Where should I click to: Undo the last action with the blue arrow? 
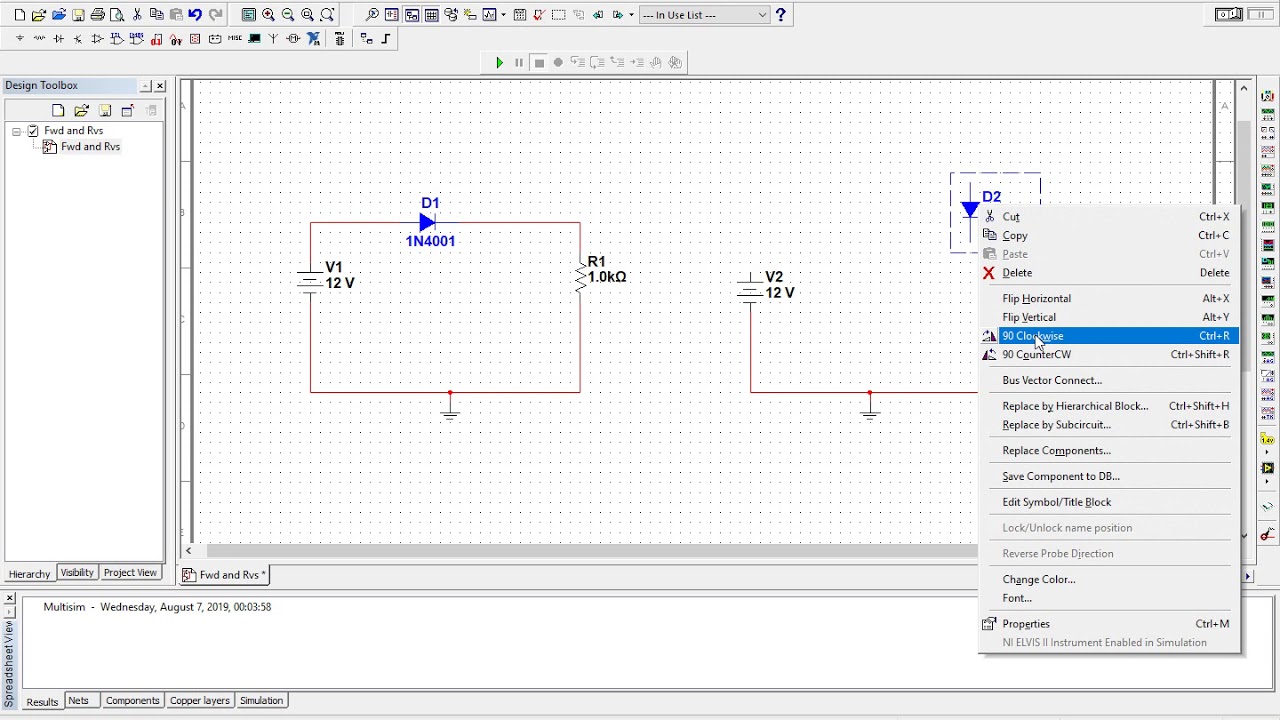tap(195, 15)
